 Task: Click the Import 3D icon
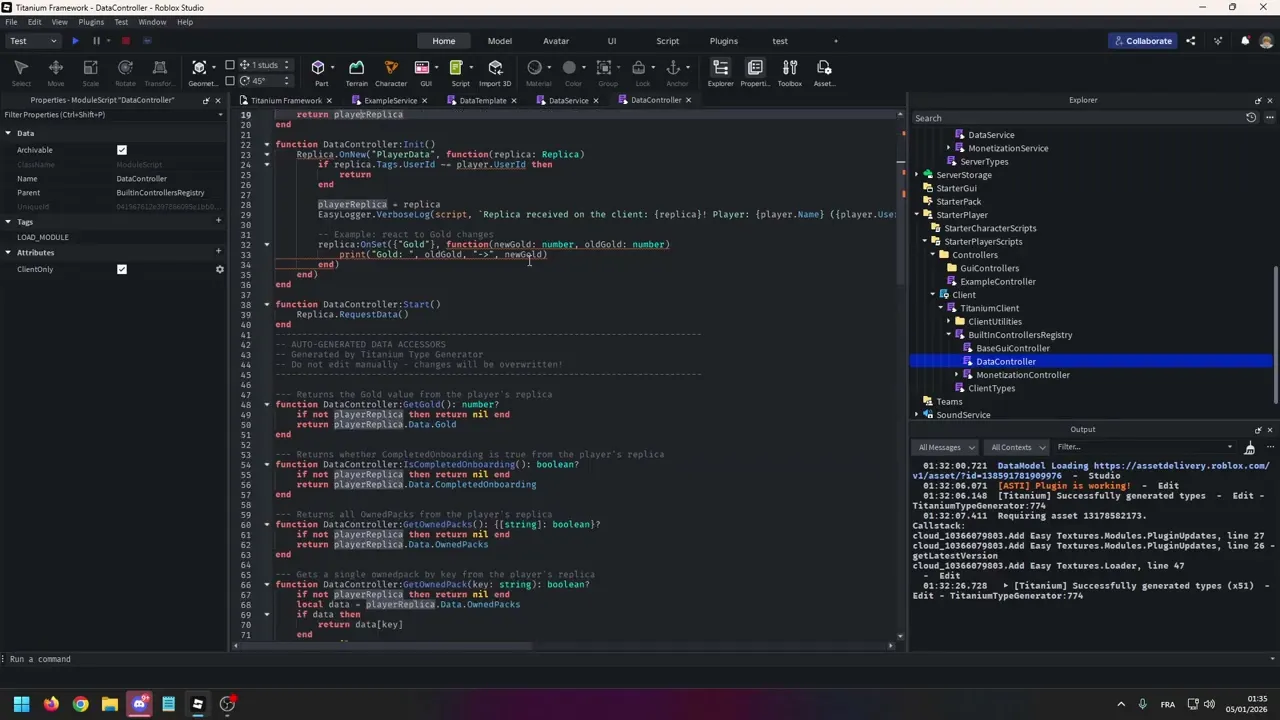pos(495,68)
